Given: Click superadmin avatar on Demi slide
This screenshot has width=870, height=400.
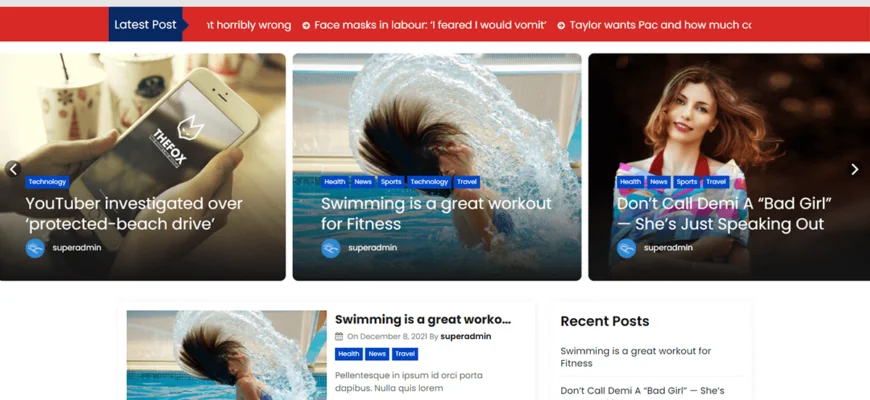Looking at the screenshot, I should click(x=626, y=248).
